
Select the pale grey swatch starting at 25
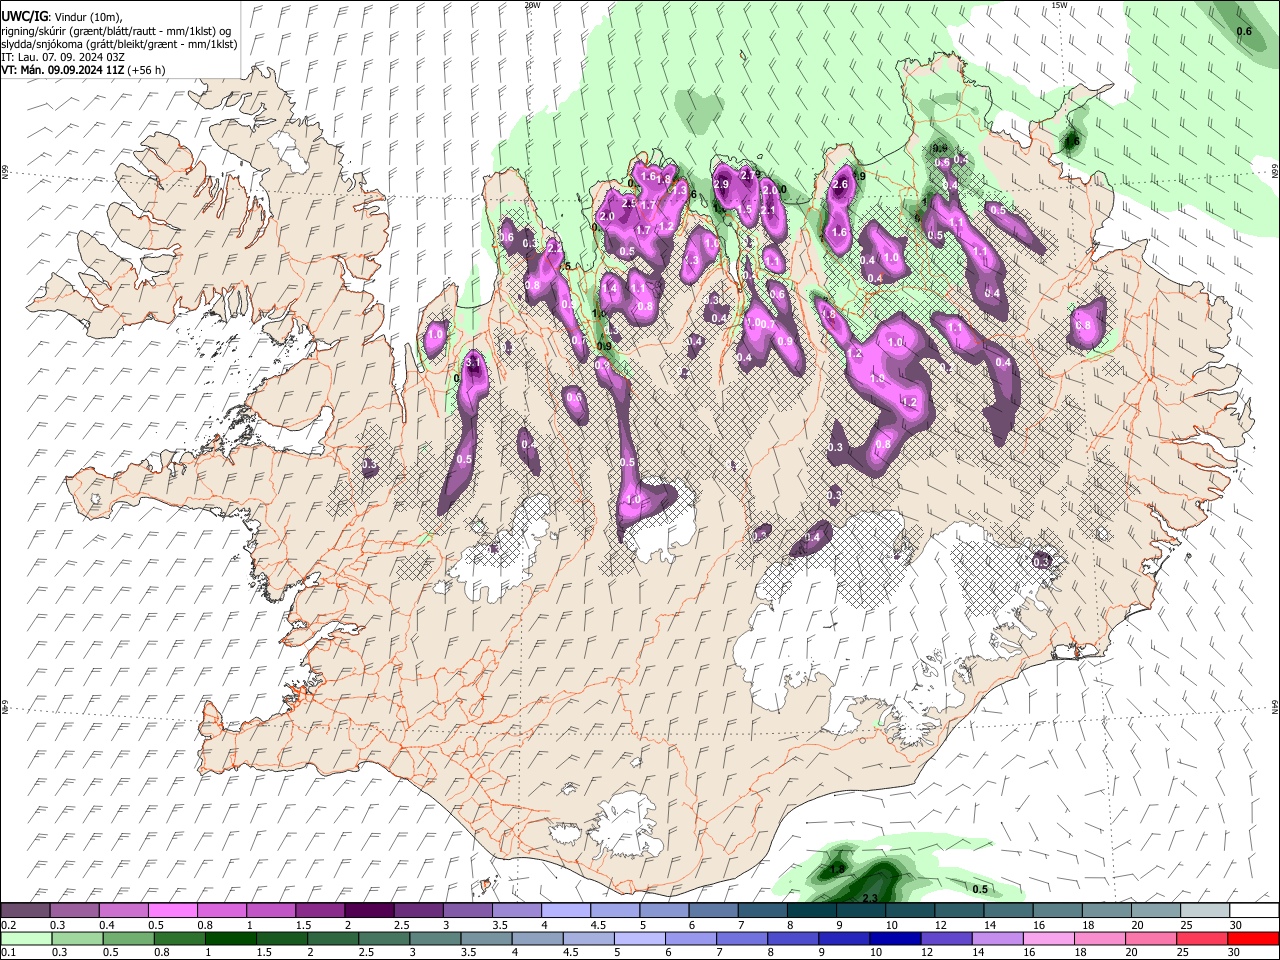[x=1205, y=910]
